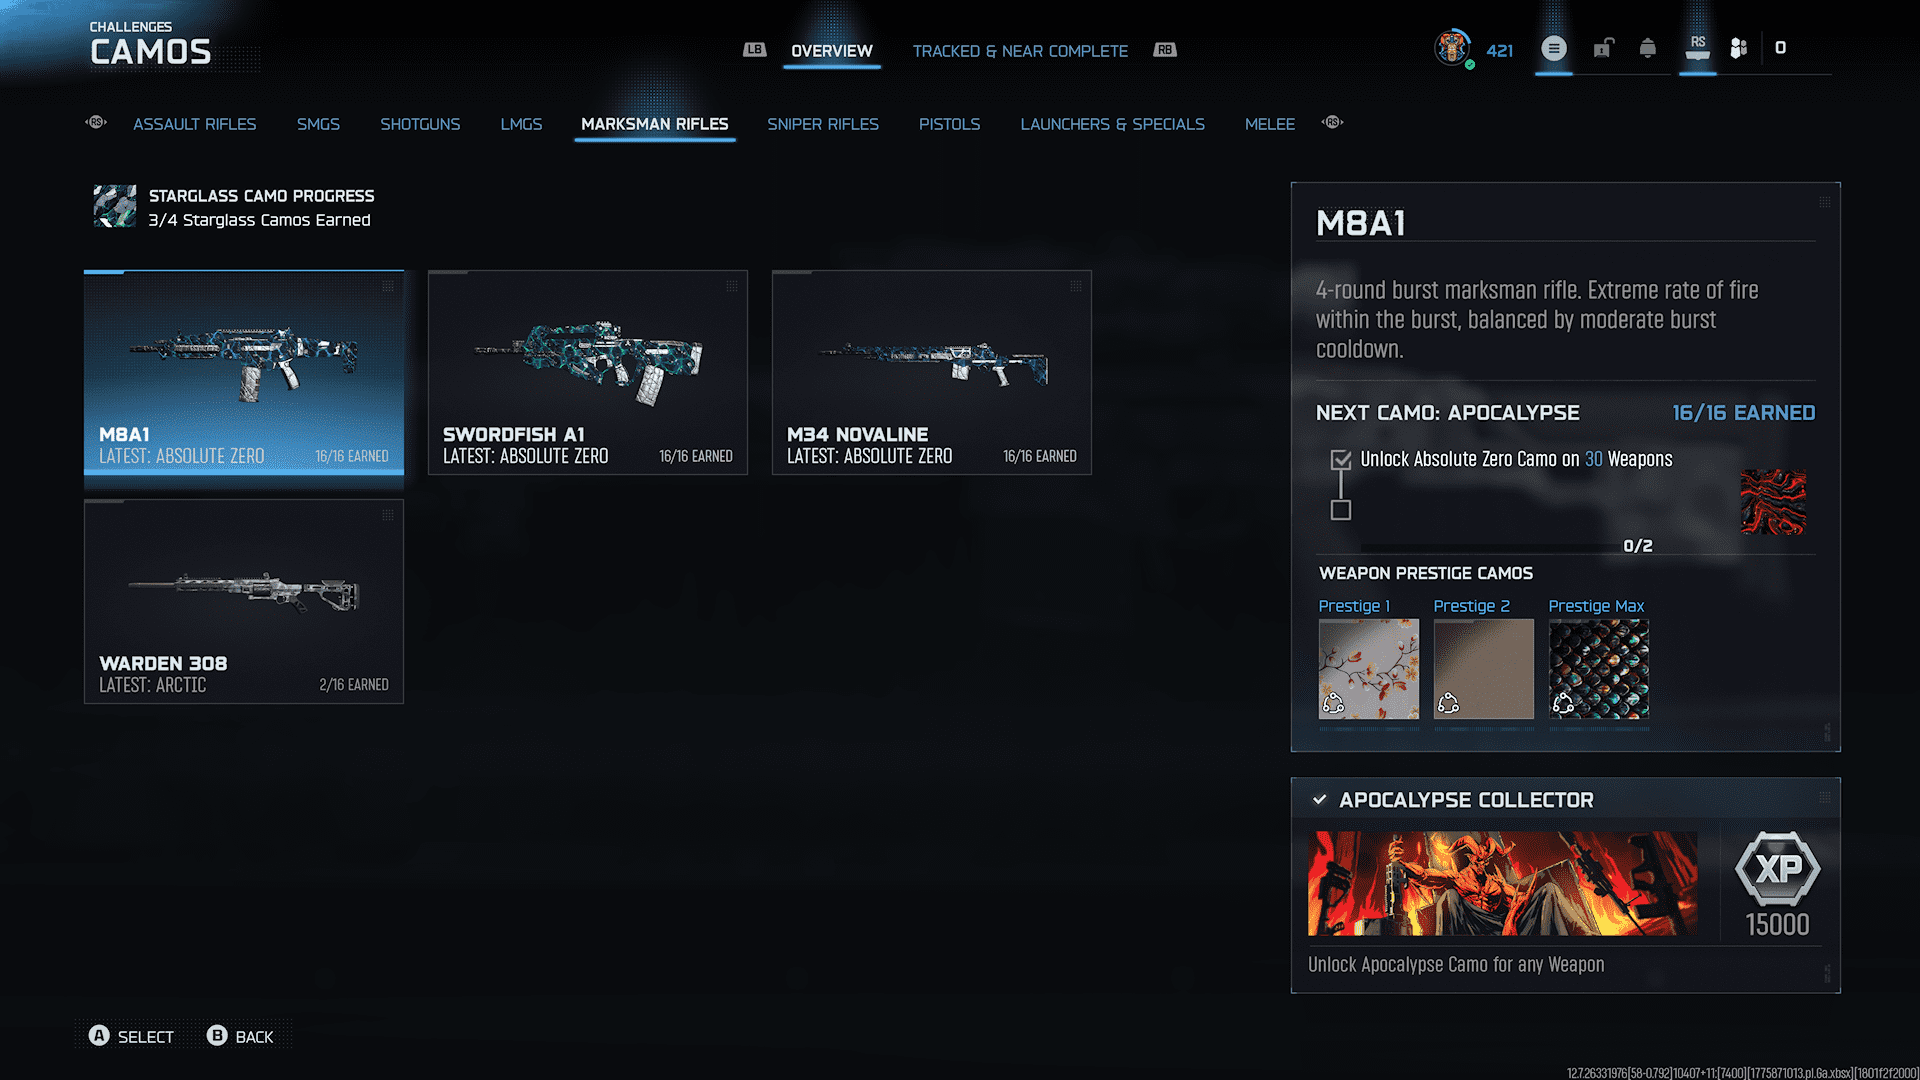Select the Warden 308 weapon card

[244, 602]
